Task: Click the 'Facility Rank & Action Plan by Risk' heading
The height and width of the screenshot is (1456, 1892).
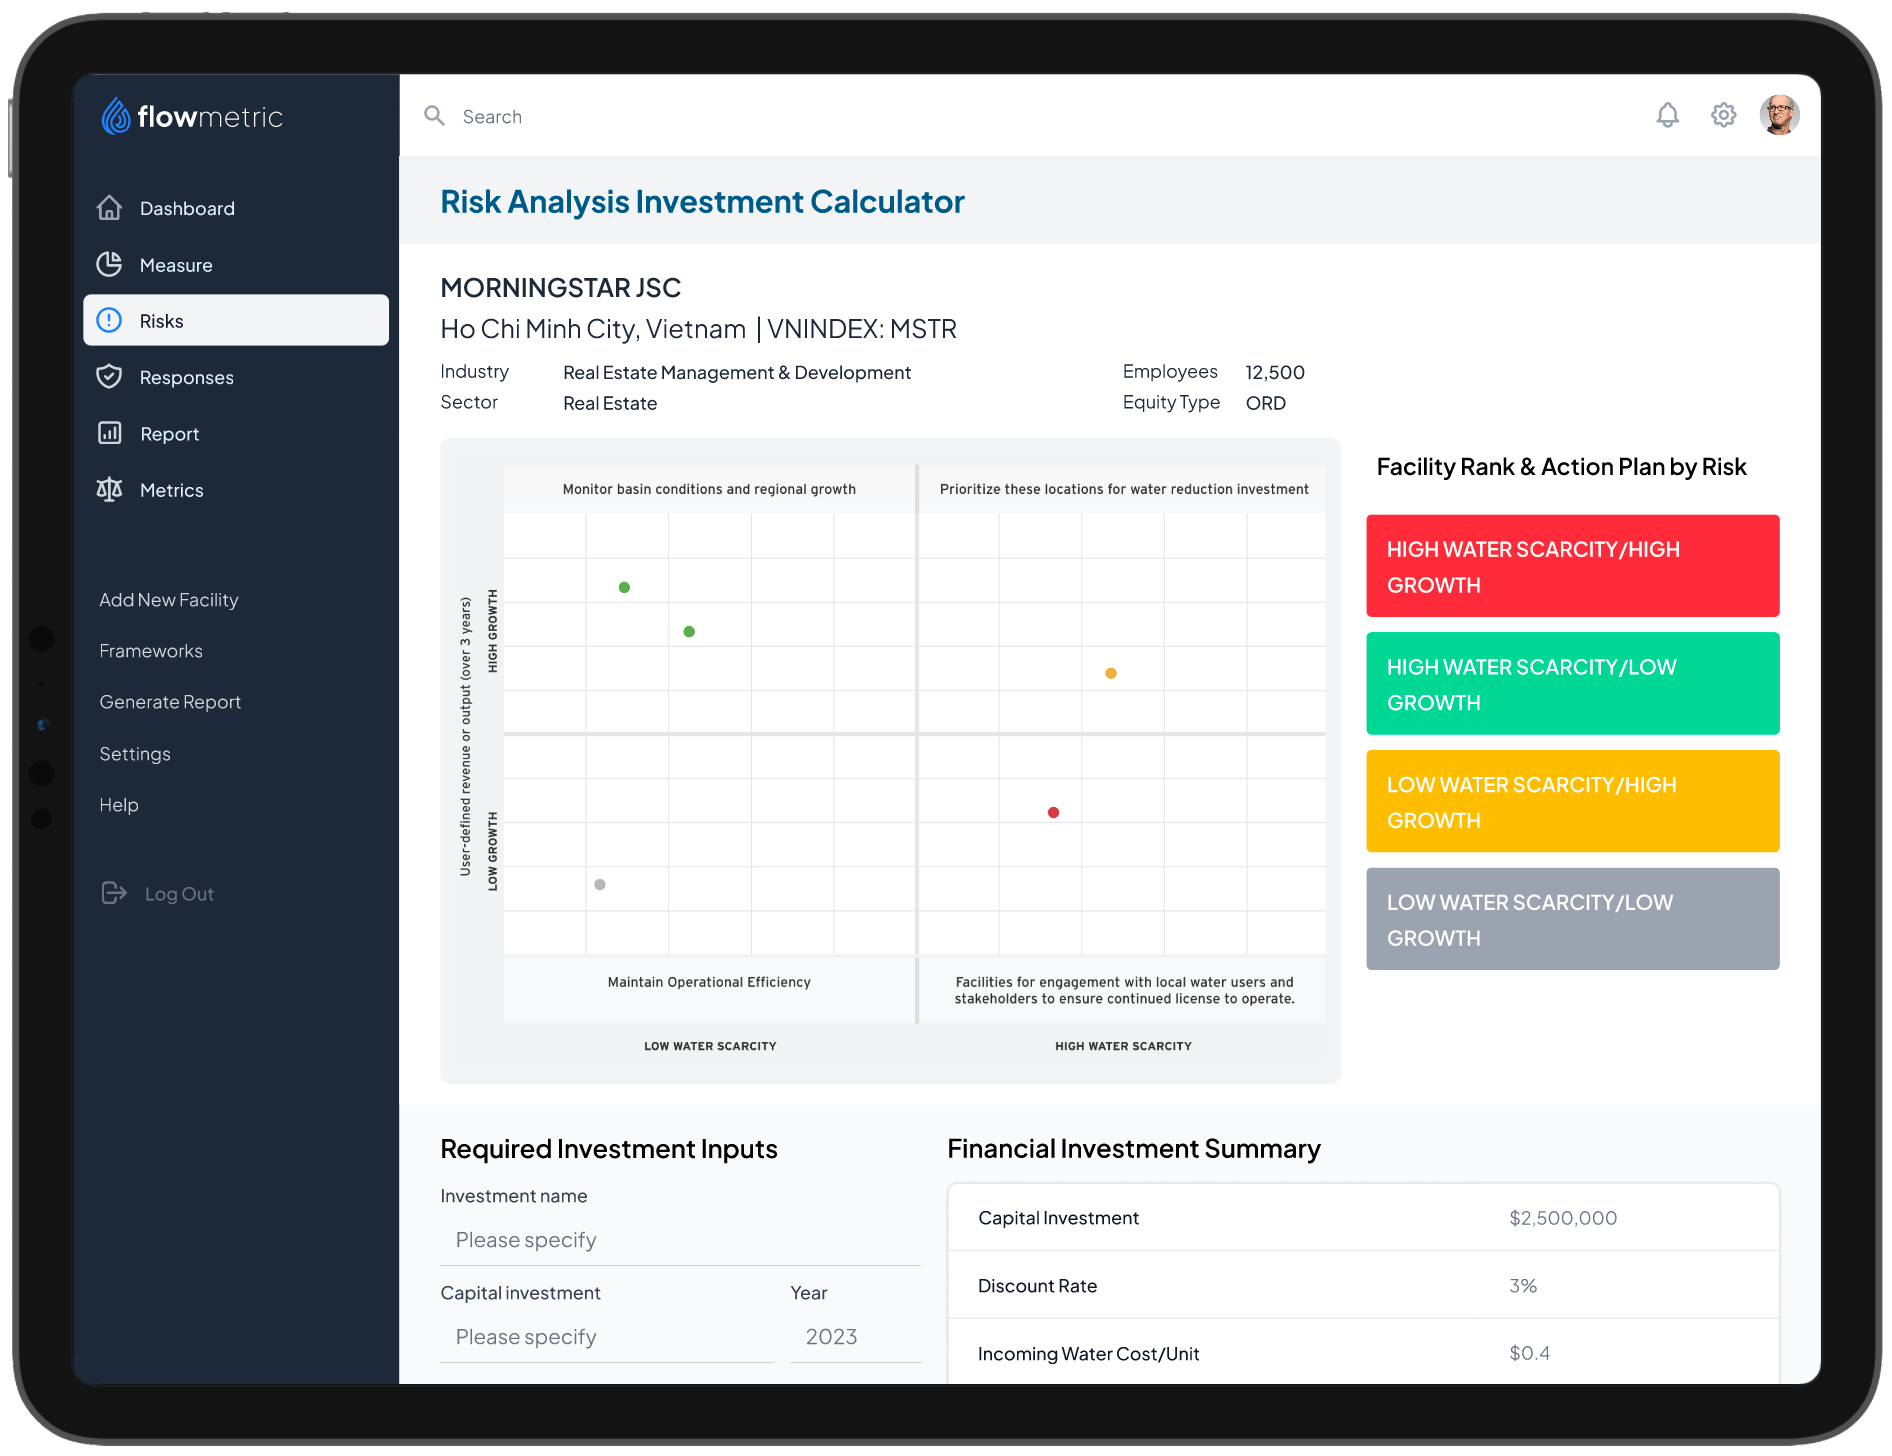Action: tap(1561, 467)
